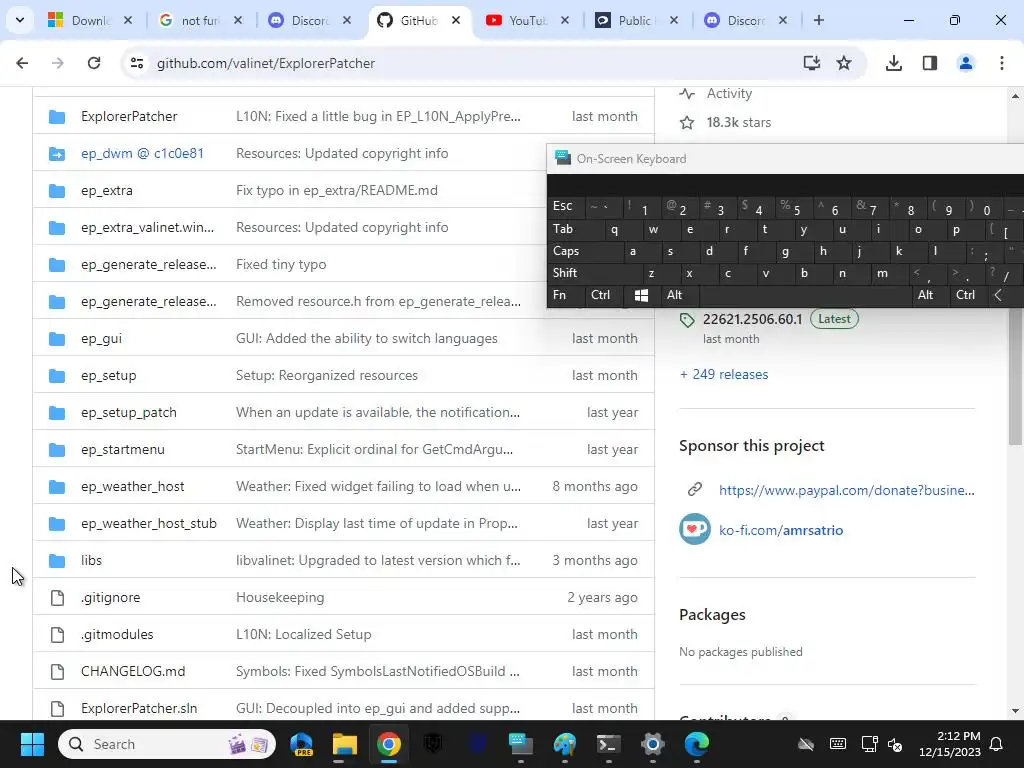The height and width of the screenshot is (768, 1024).
Task: Click the libs folder icon
Action: click(57, 560)
